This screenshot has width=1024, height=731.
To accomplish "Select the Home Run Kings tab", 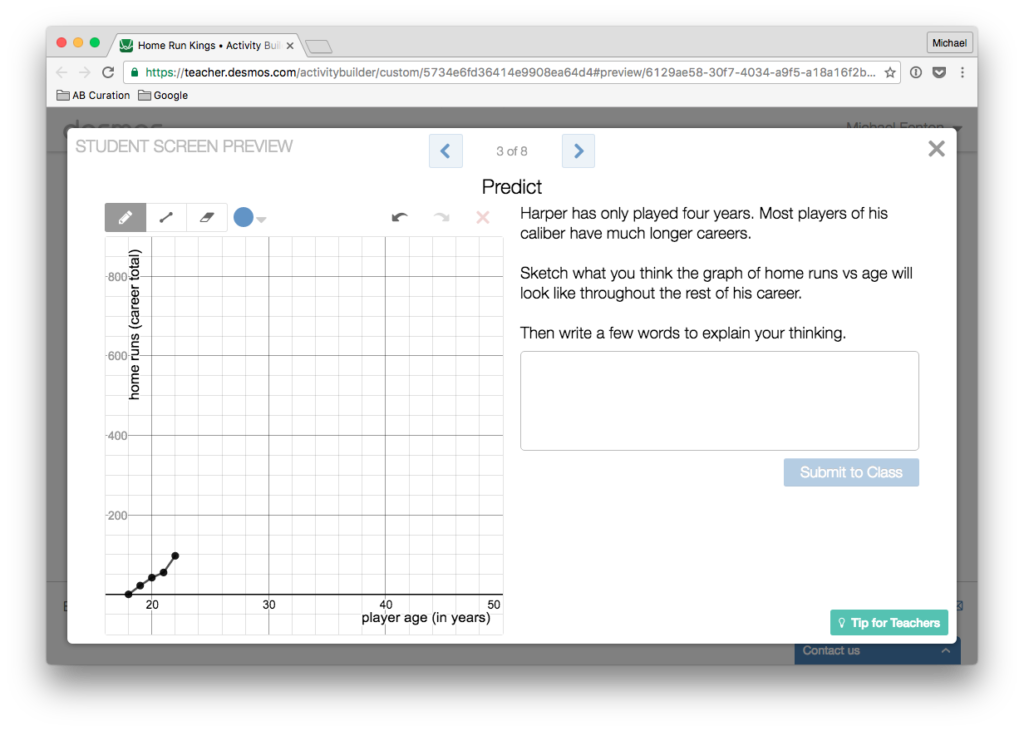I will 206,45.
